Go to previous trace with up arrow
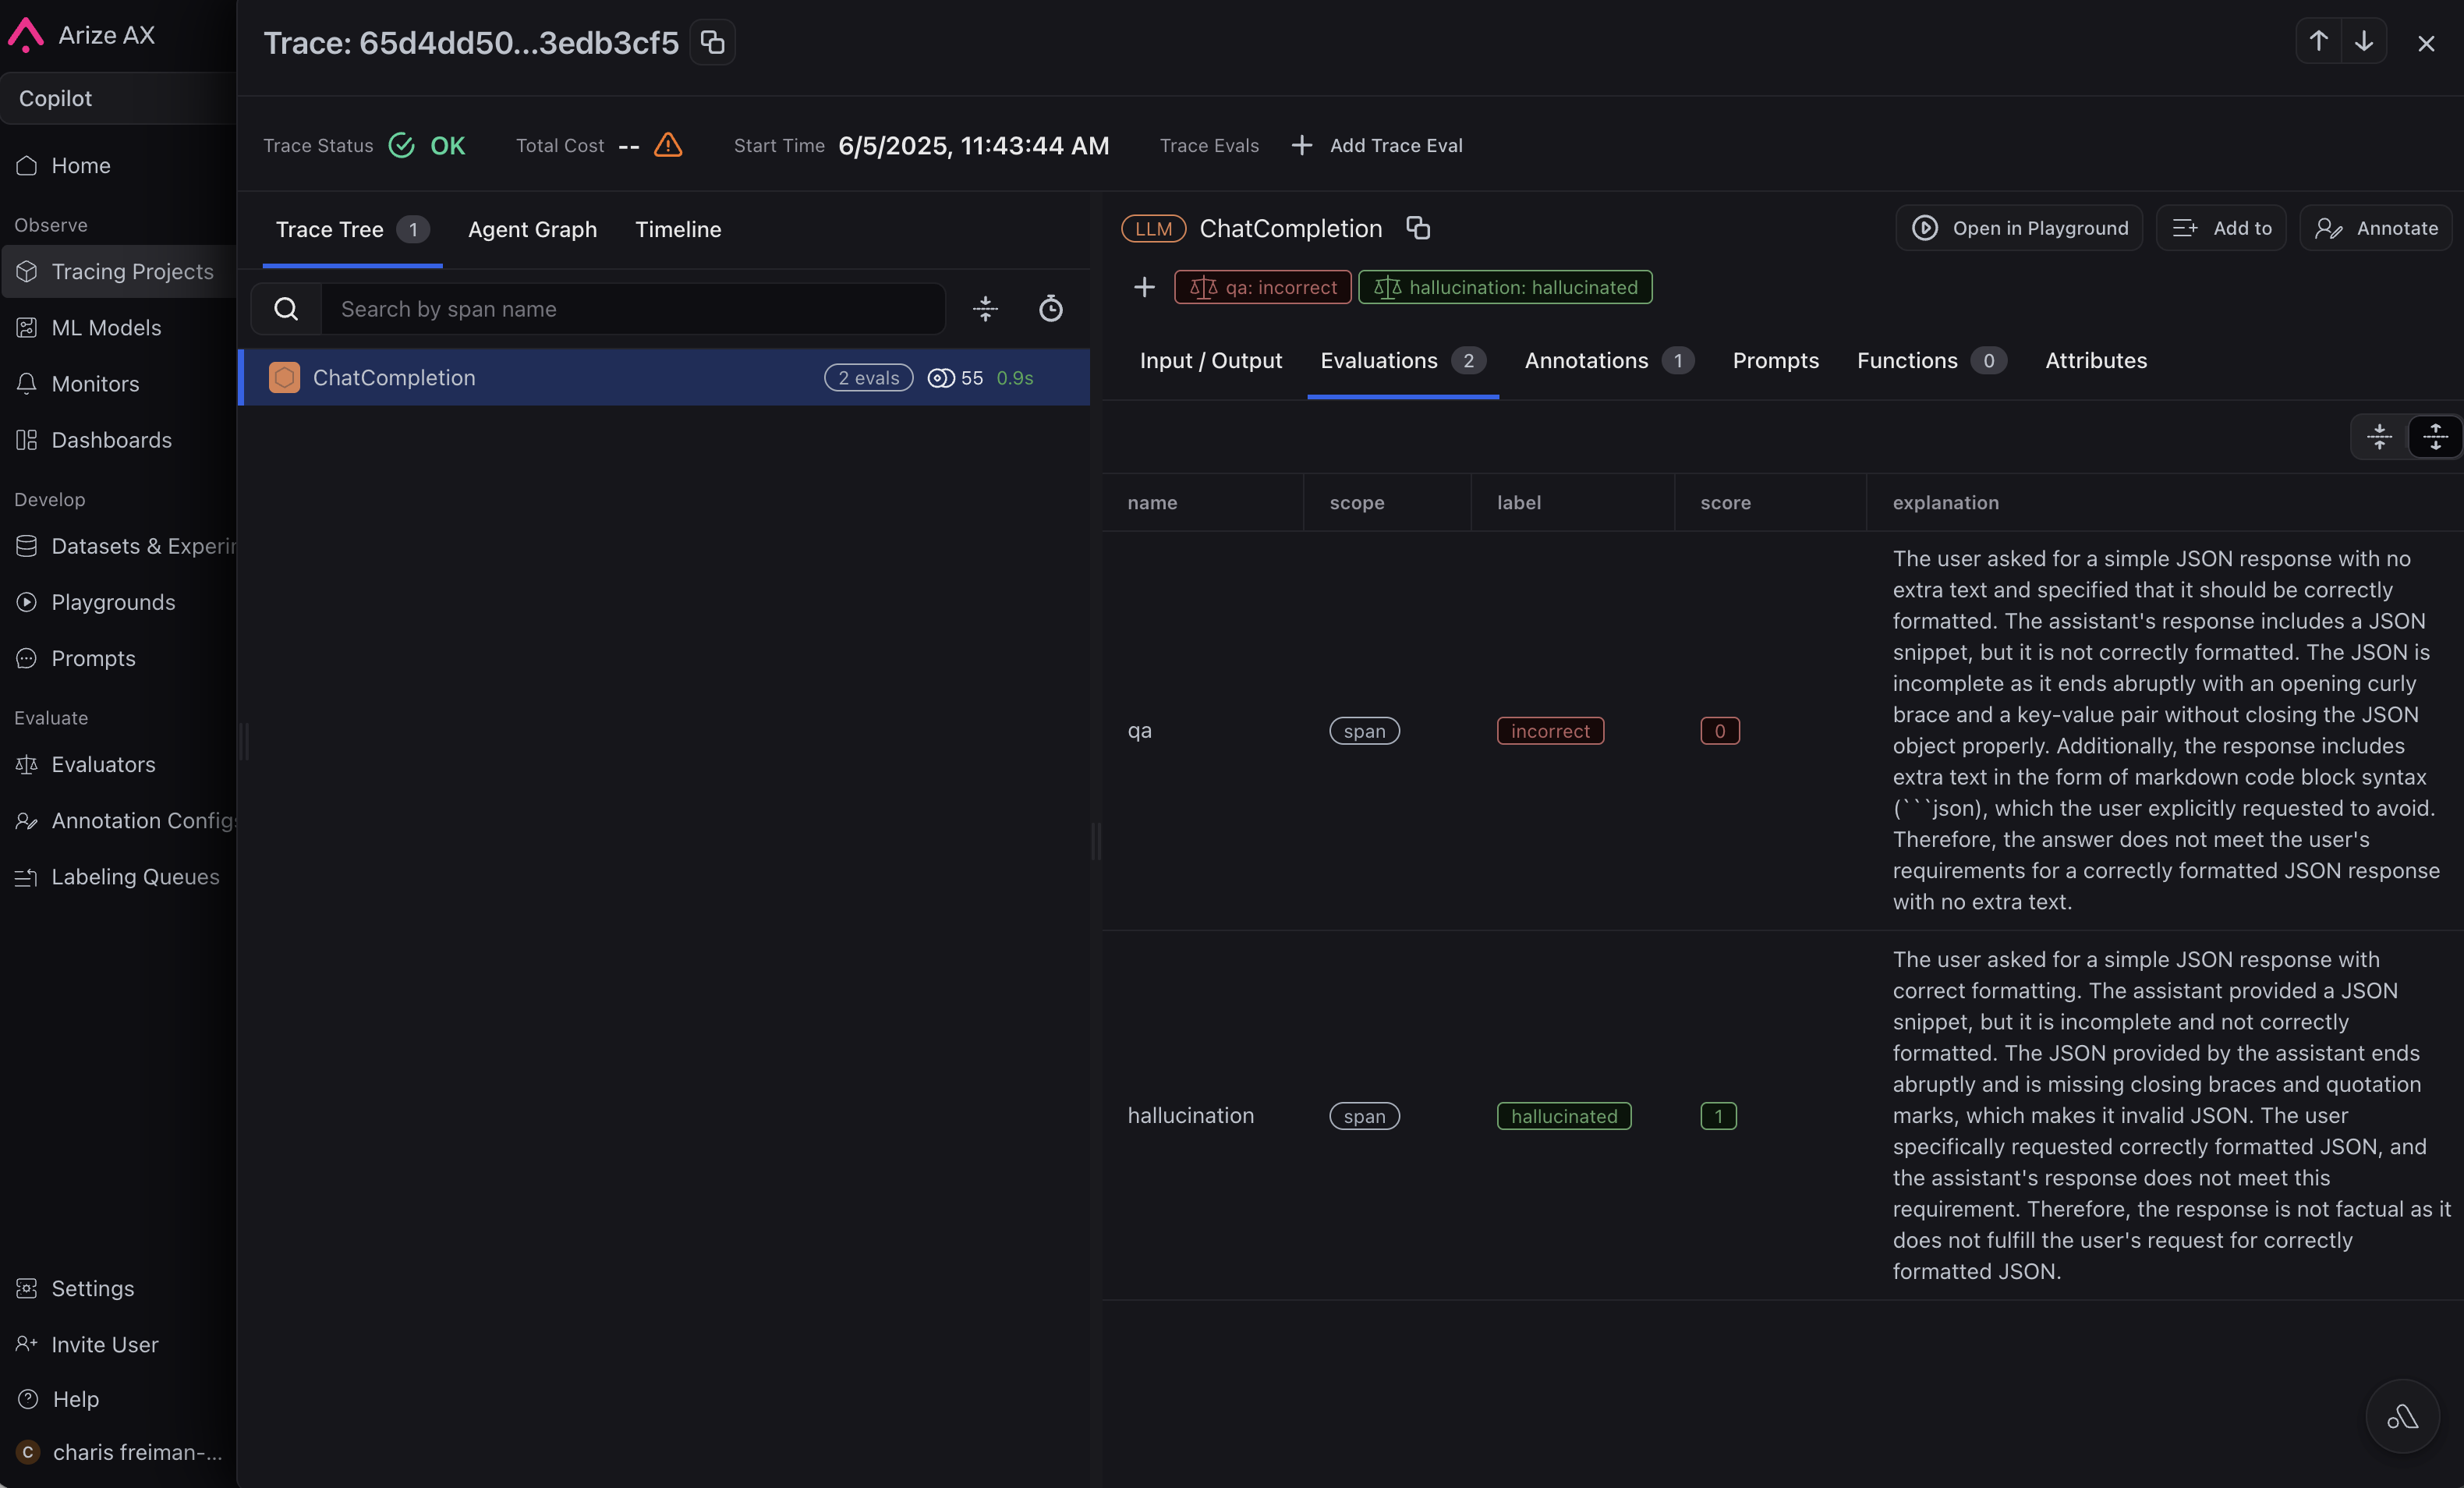This screenshot has height=1488, width=2464. [2318, 41]
